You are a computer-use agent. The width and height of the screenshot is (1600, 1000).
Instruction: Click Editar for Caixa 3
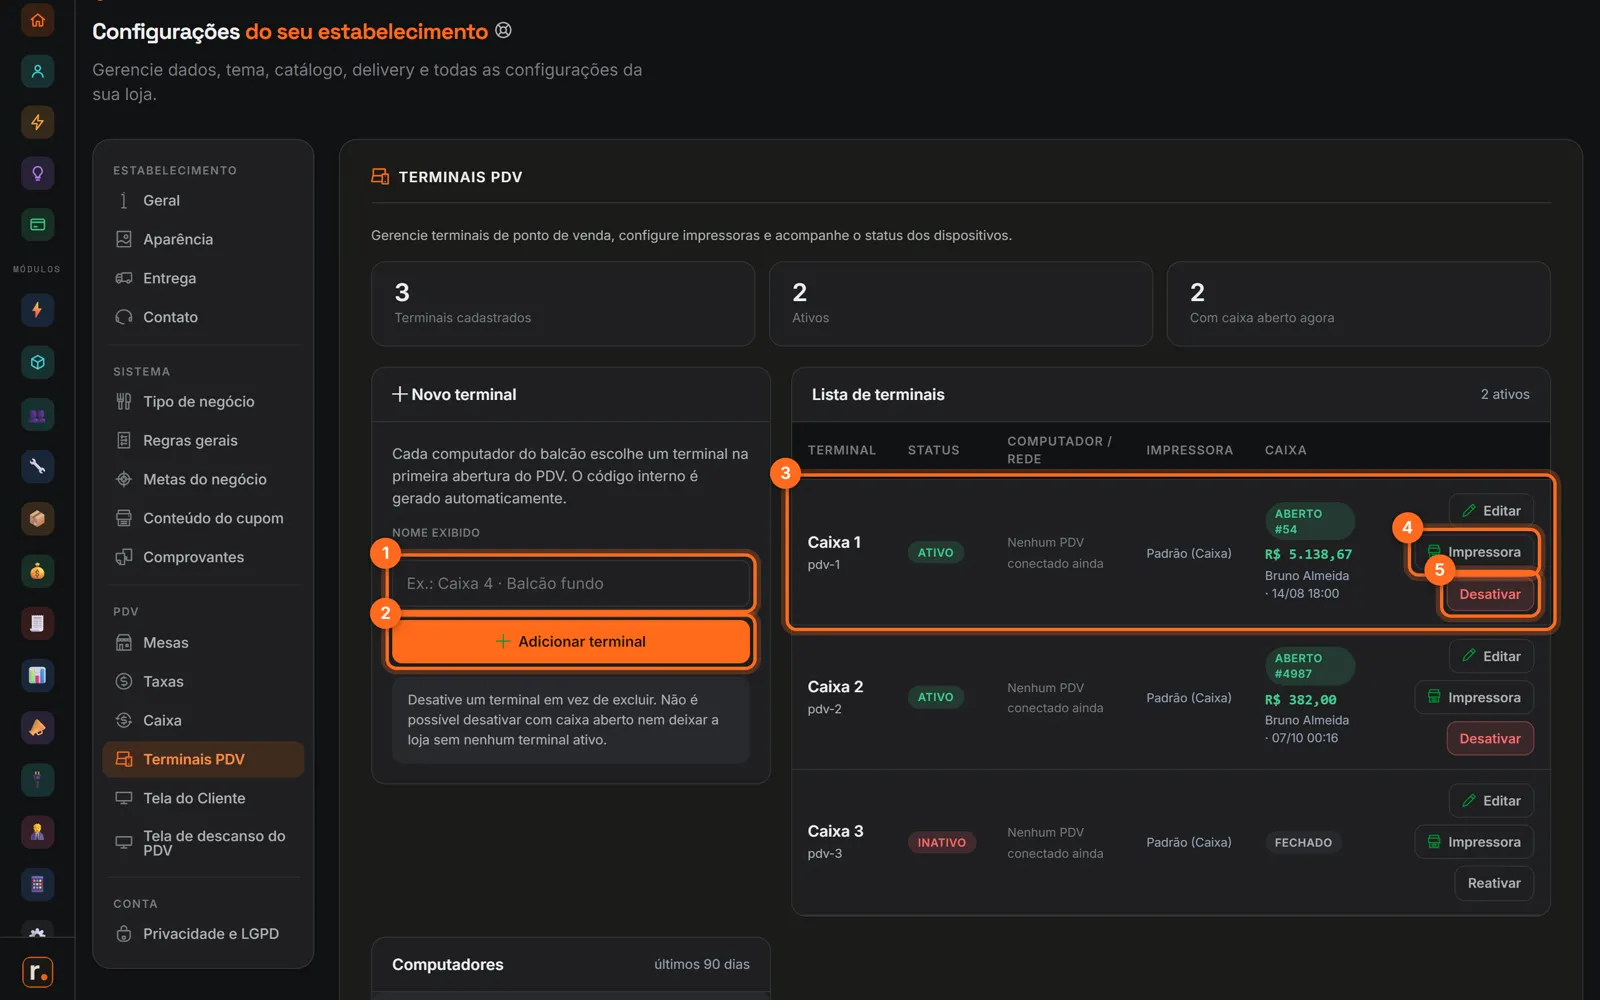(1491, 801)
